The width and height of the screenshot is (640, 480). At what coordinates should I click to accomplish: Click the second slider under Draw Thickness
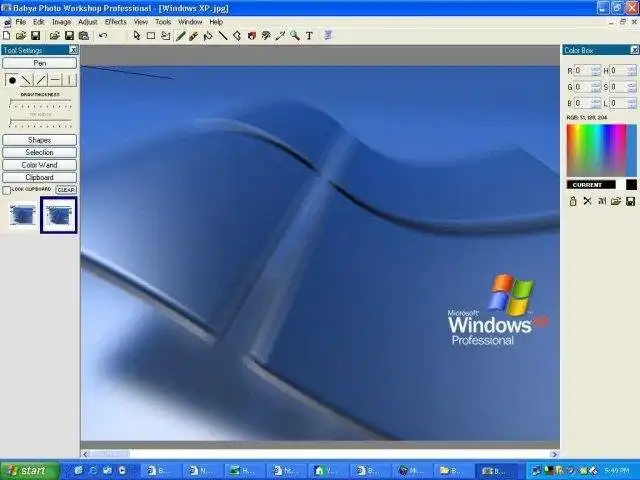[40, 122]
